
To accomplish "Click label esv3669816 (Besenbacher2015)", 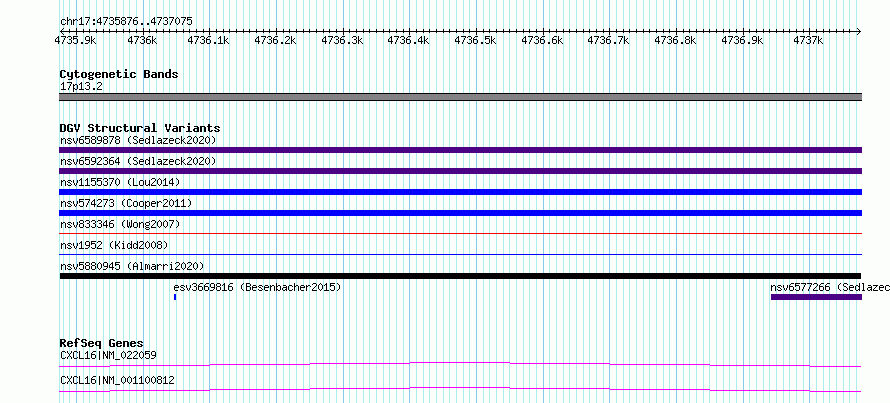I will (257, 287).
